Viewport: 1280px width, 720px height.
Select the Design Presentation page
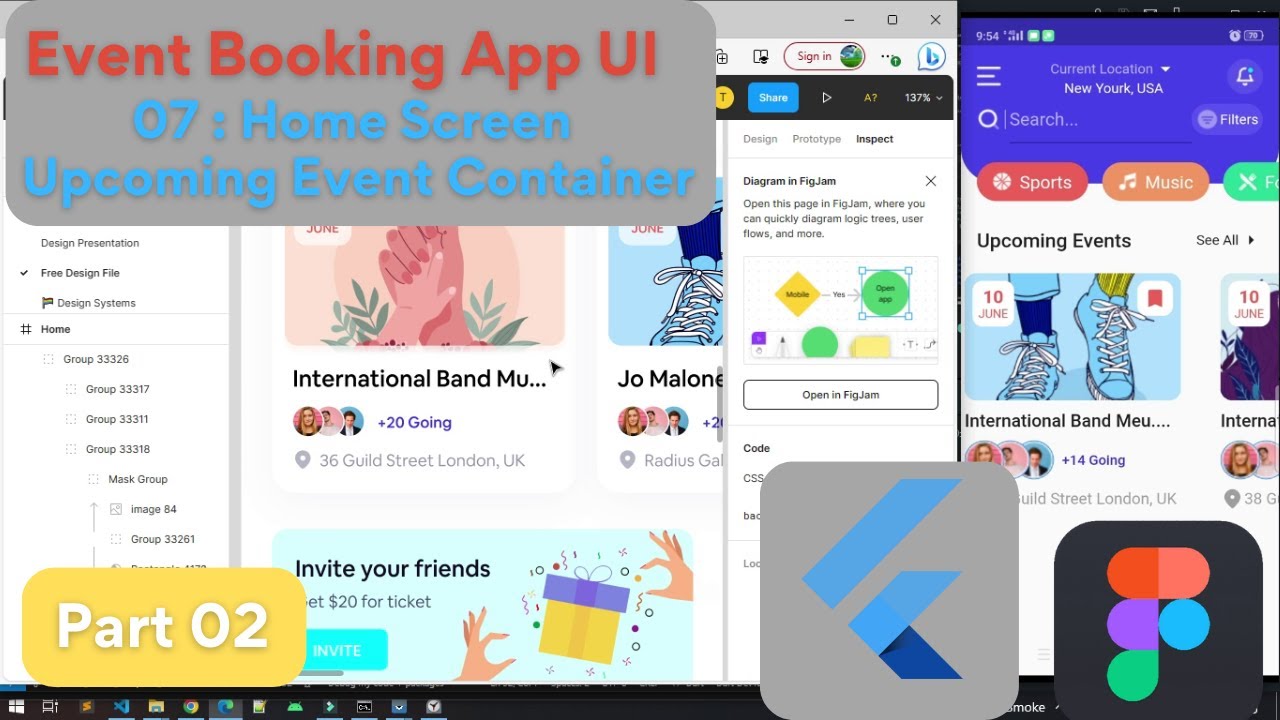(90, 243)
